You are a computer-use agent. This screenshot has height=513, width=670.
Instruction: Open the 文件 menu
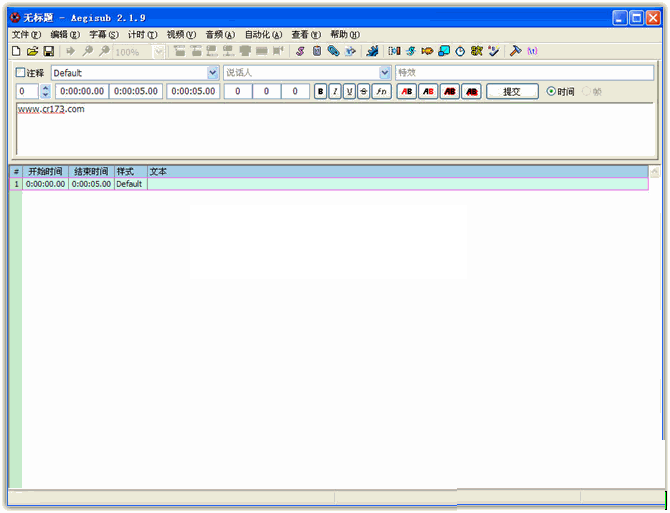[26, 34]
